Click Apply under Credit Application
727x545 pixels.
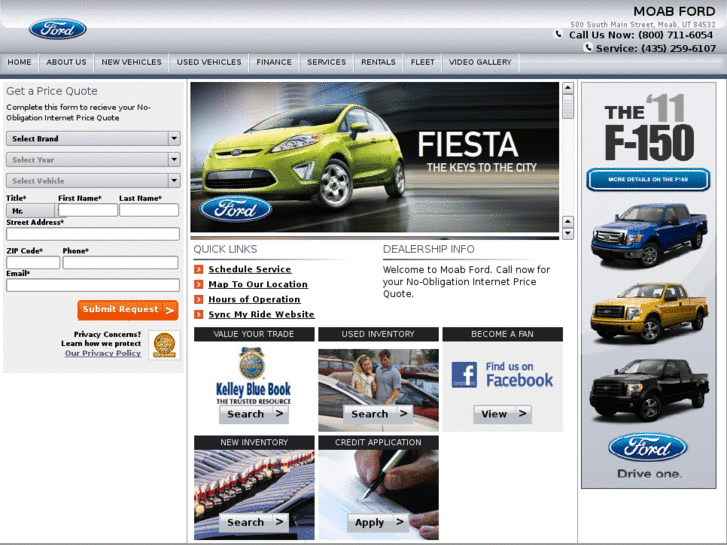click(378, 522)
